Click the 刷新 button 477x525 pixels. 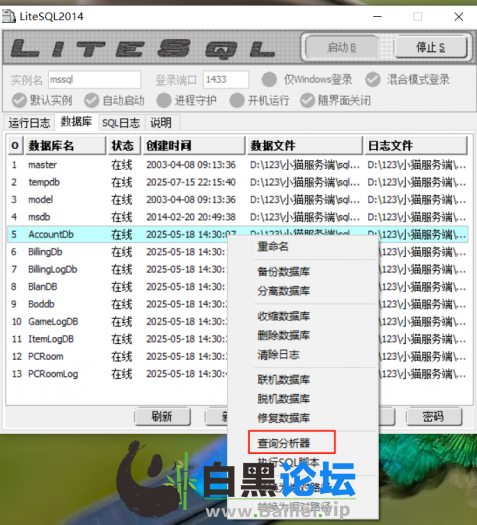(x=162, y=417)
